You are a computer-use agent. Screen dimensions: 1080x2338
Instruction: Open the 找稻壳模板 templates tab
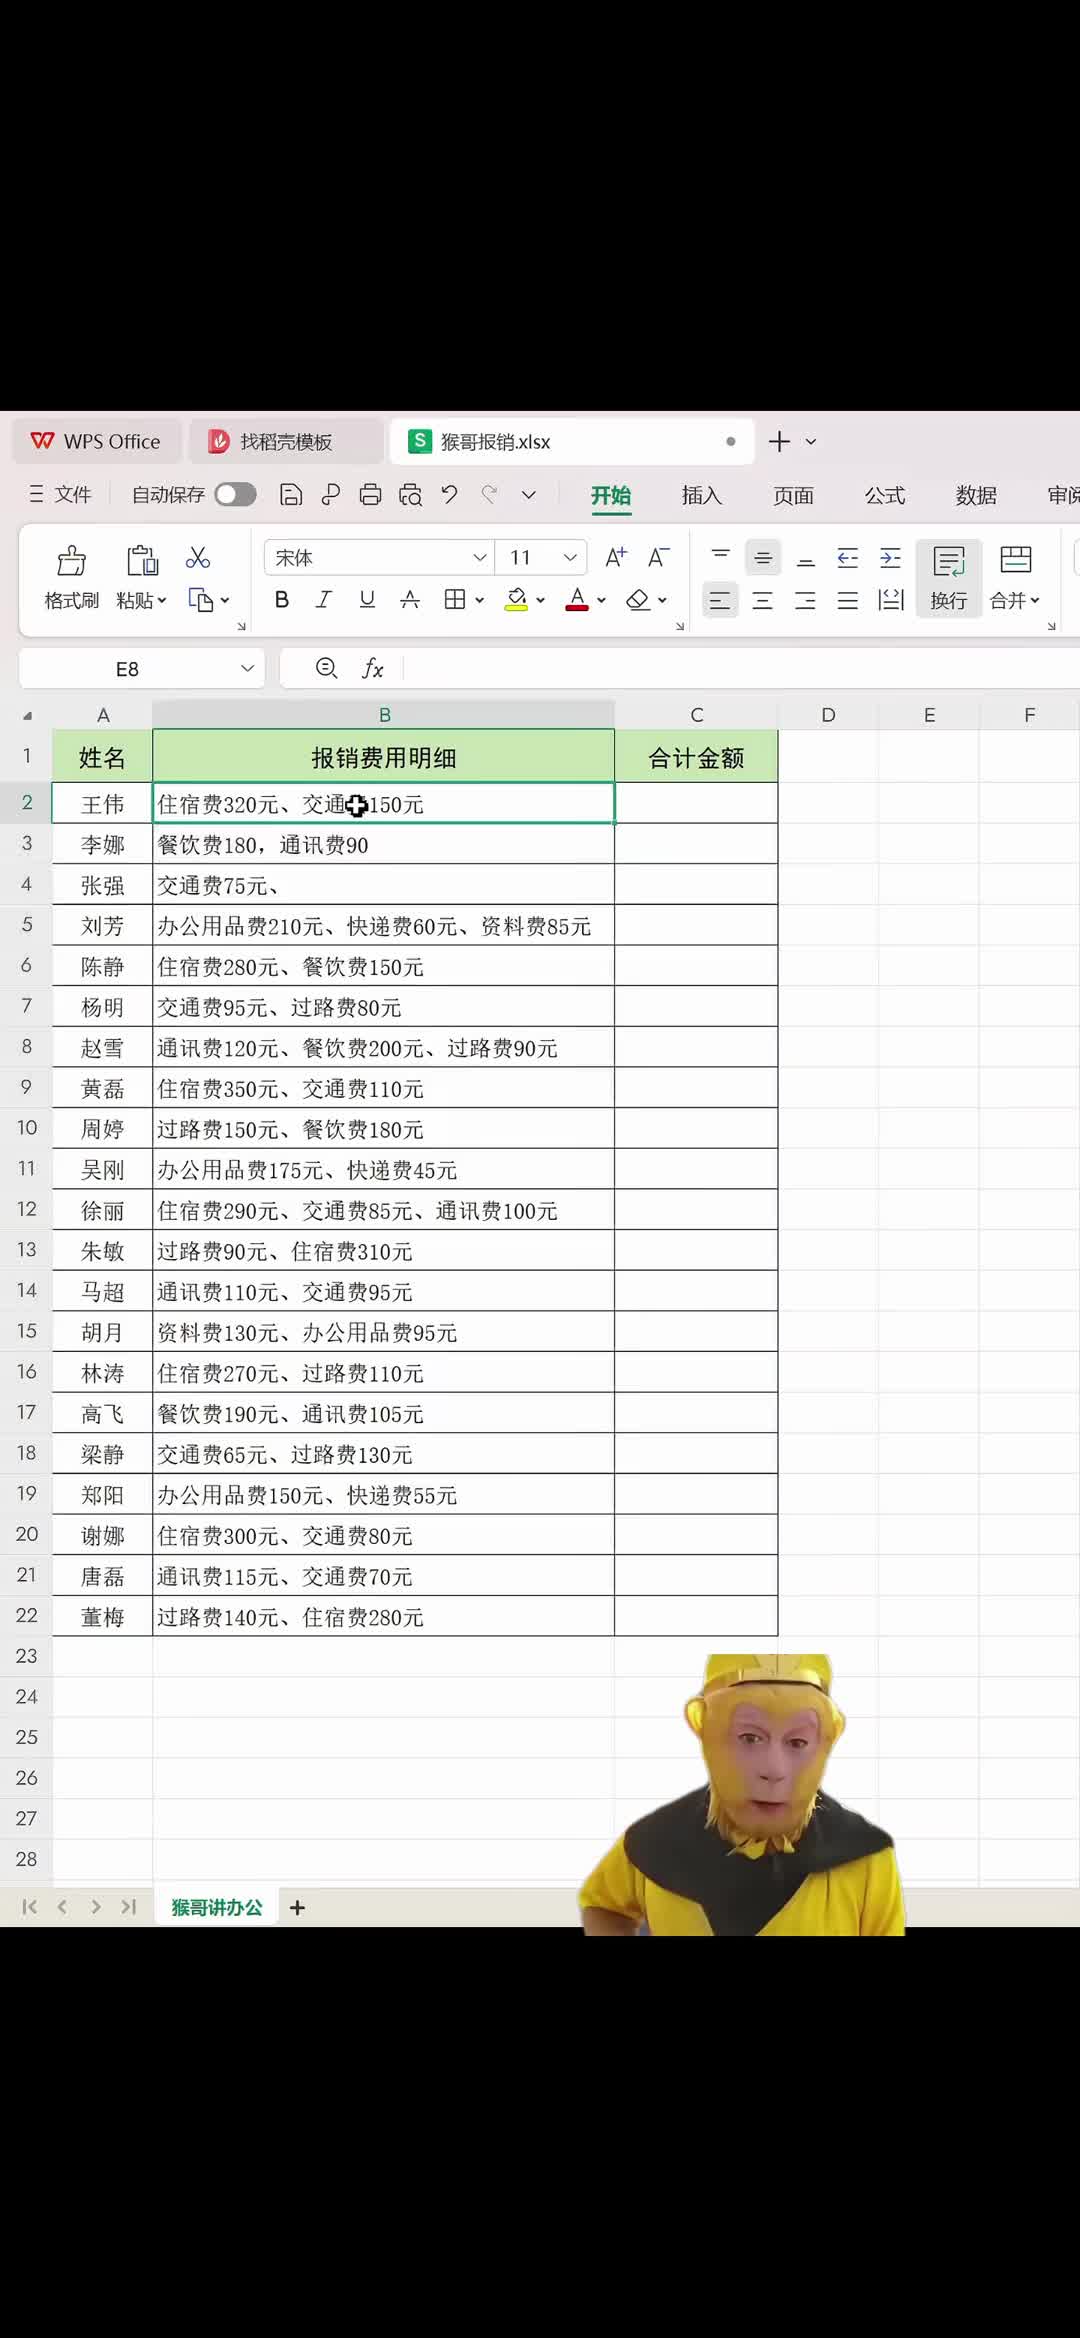285,441
